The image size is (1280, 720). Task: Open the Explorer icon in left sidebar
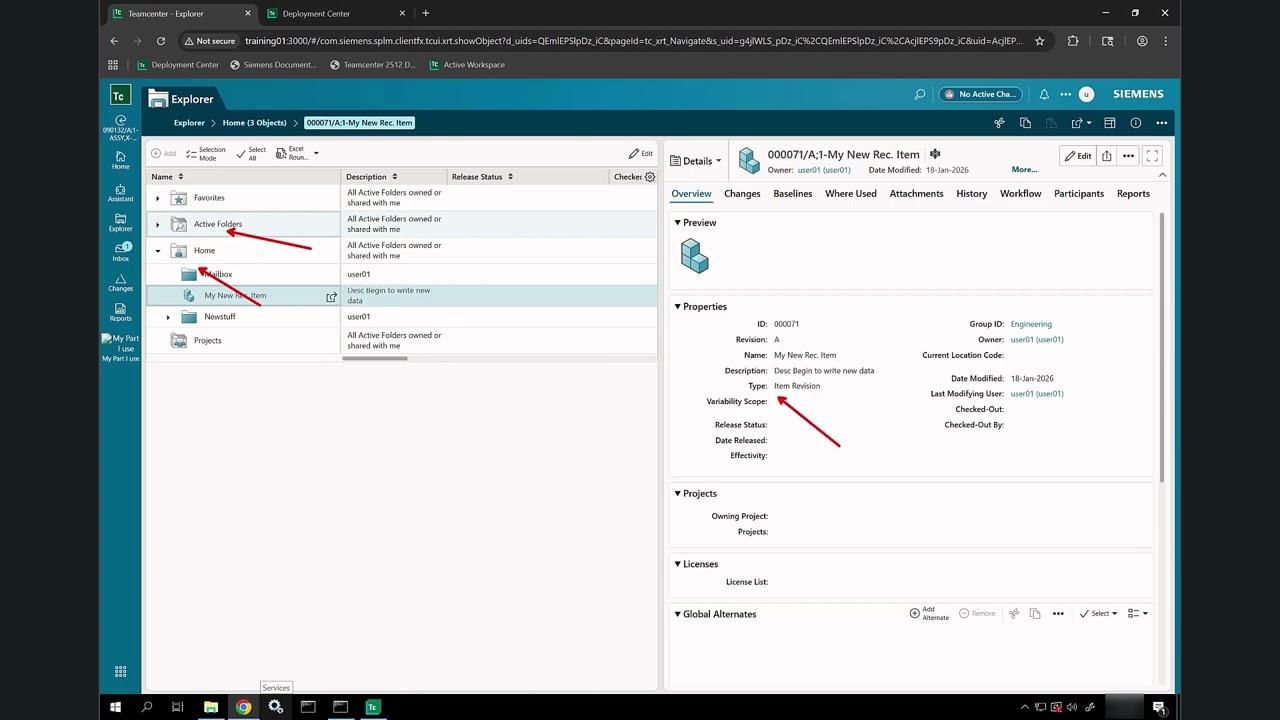120,223
